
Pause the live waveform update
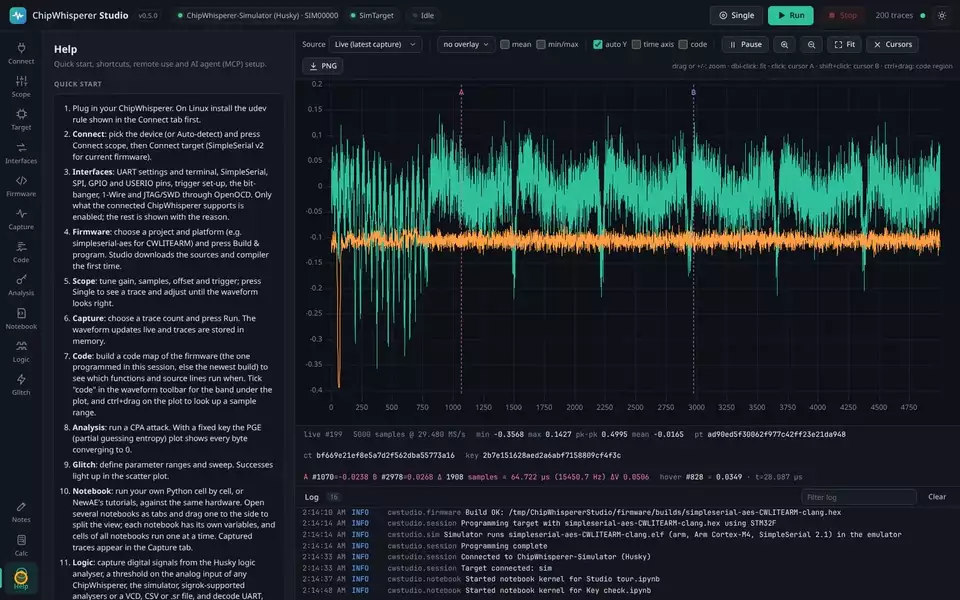point(745,44)
